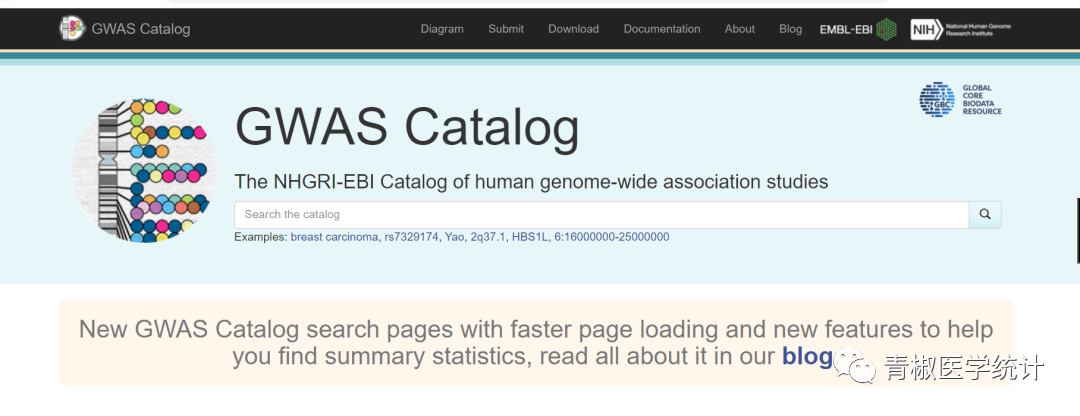Go to the Download page

(x=573, y=29)
